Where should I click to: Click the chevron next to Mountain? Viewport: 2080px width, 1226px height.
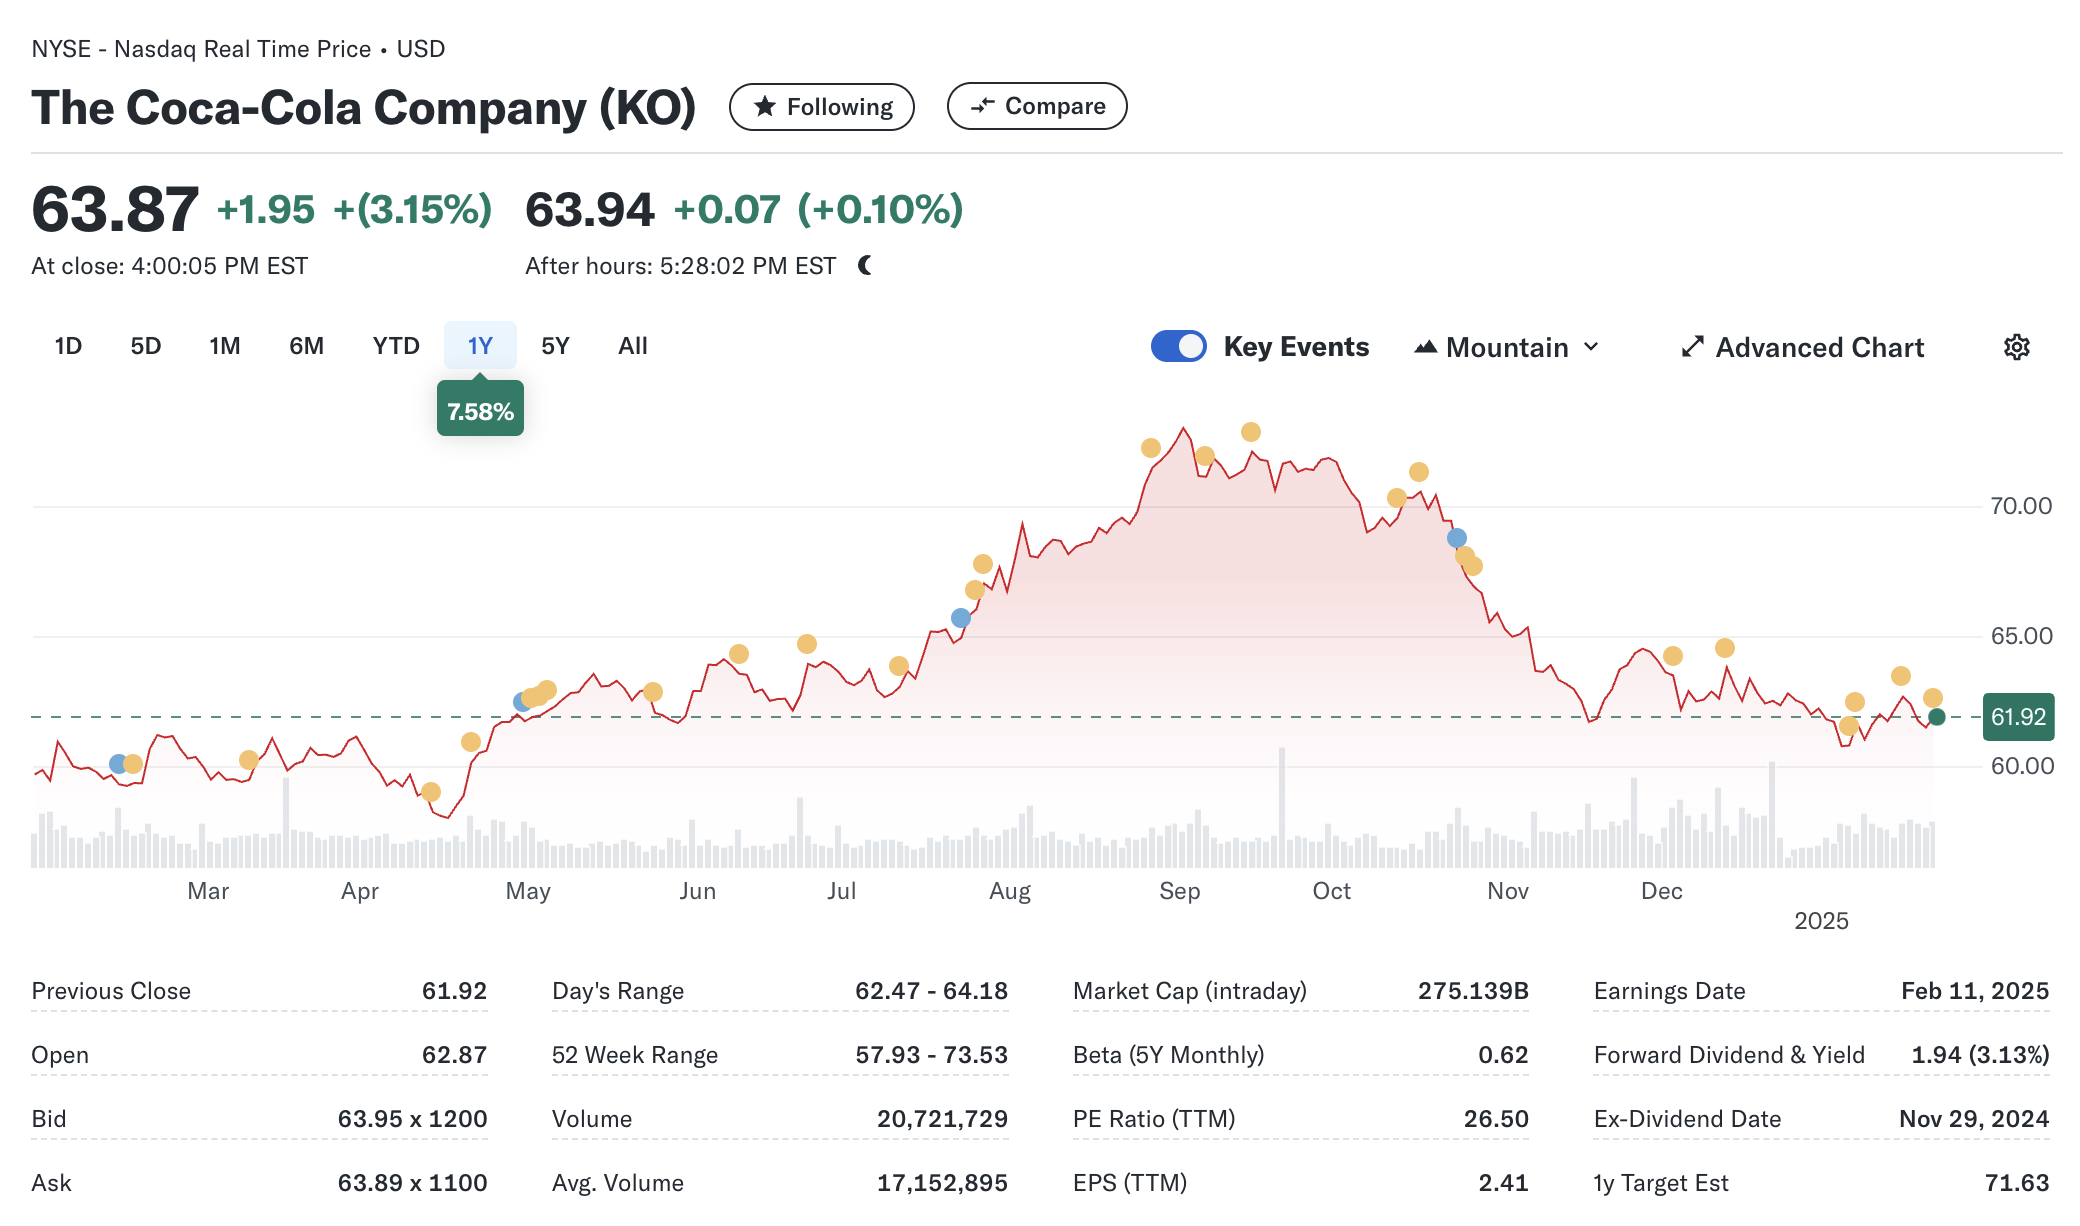1591,347
